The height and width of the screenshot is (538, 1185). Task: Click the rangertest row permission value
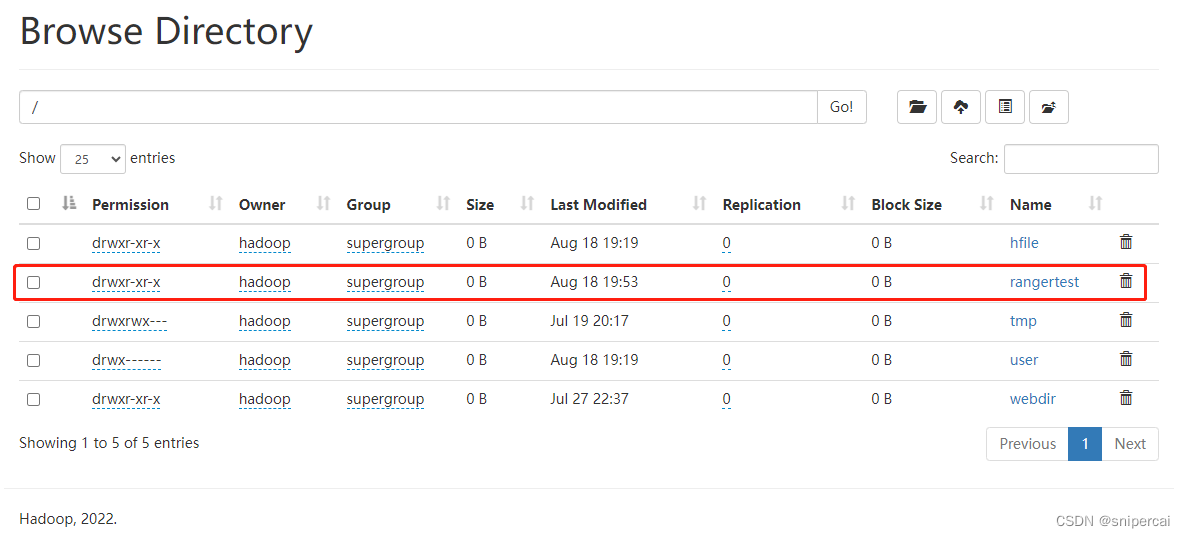point(126,283)
